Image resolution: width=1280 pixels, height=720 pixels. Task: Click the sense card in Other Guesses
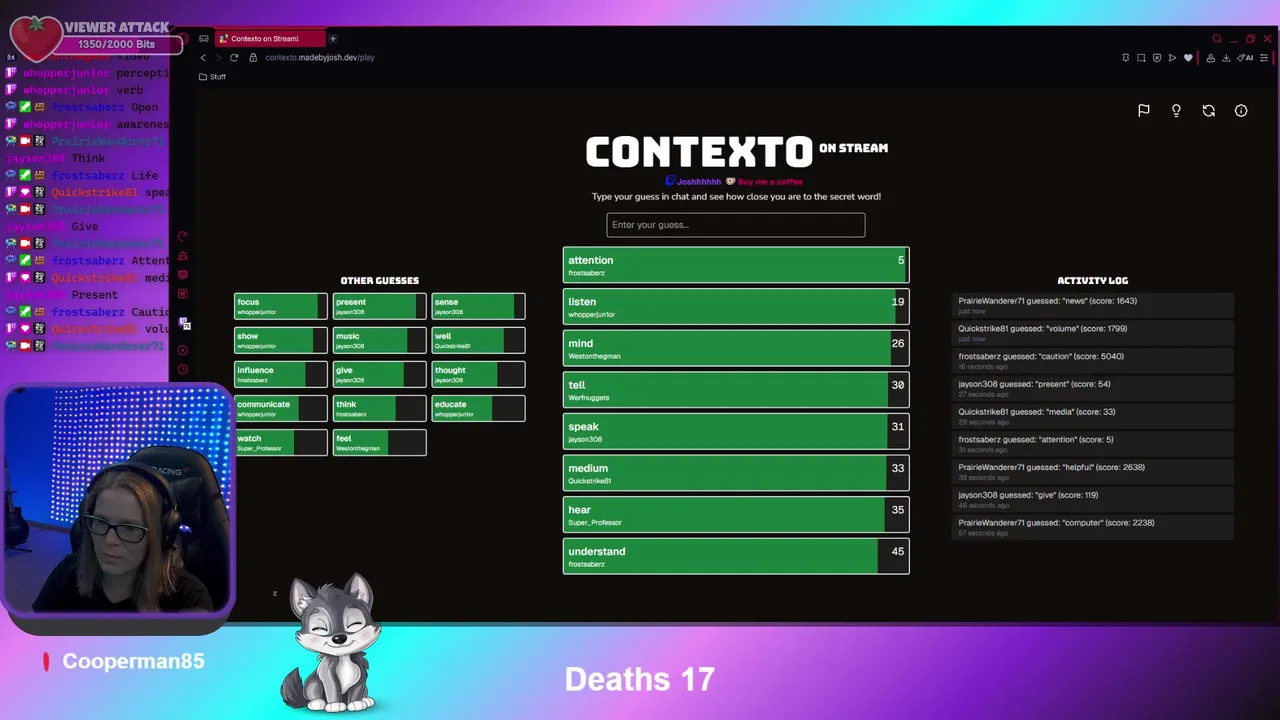pyautogui.click(x=478, y=306)
